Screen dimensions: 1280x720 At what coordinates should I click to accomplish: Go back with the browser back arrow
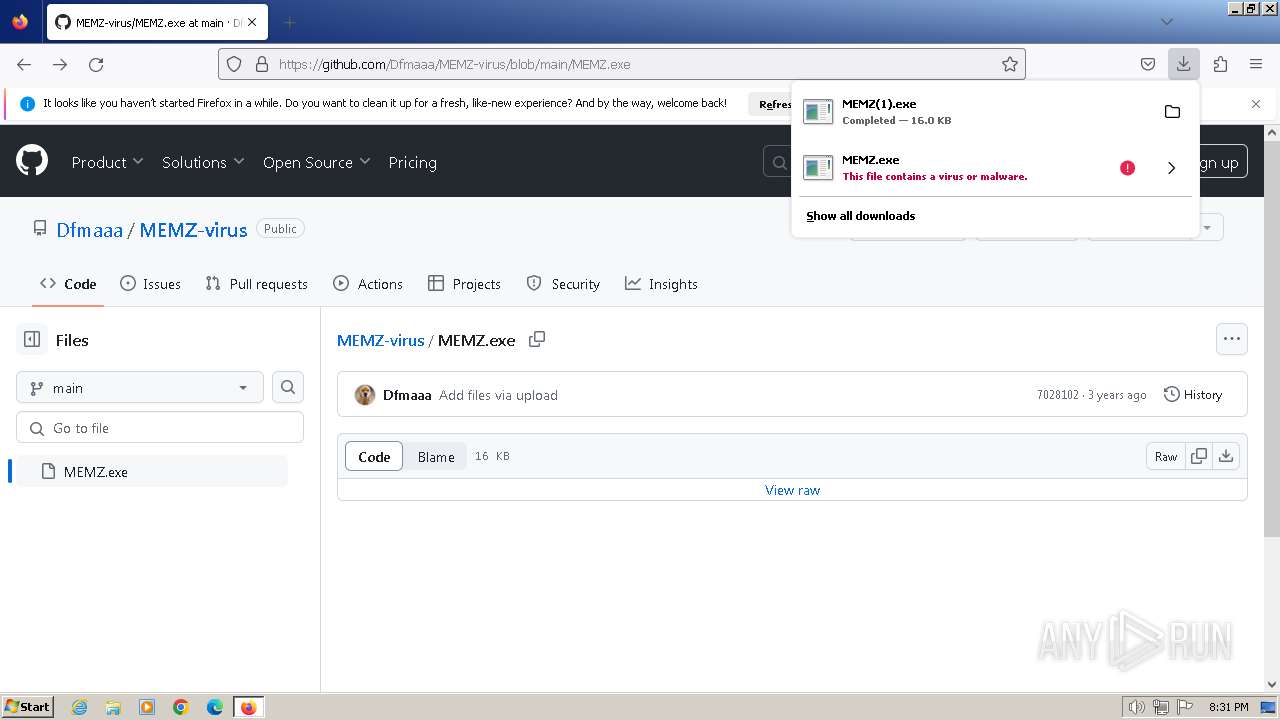pos(24,64)
